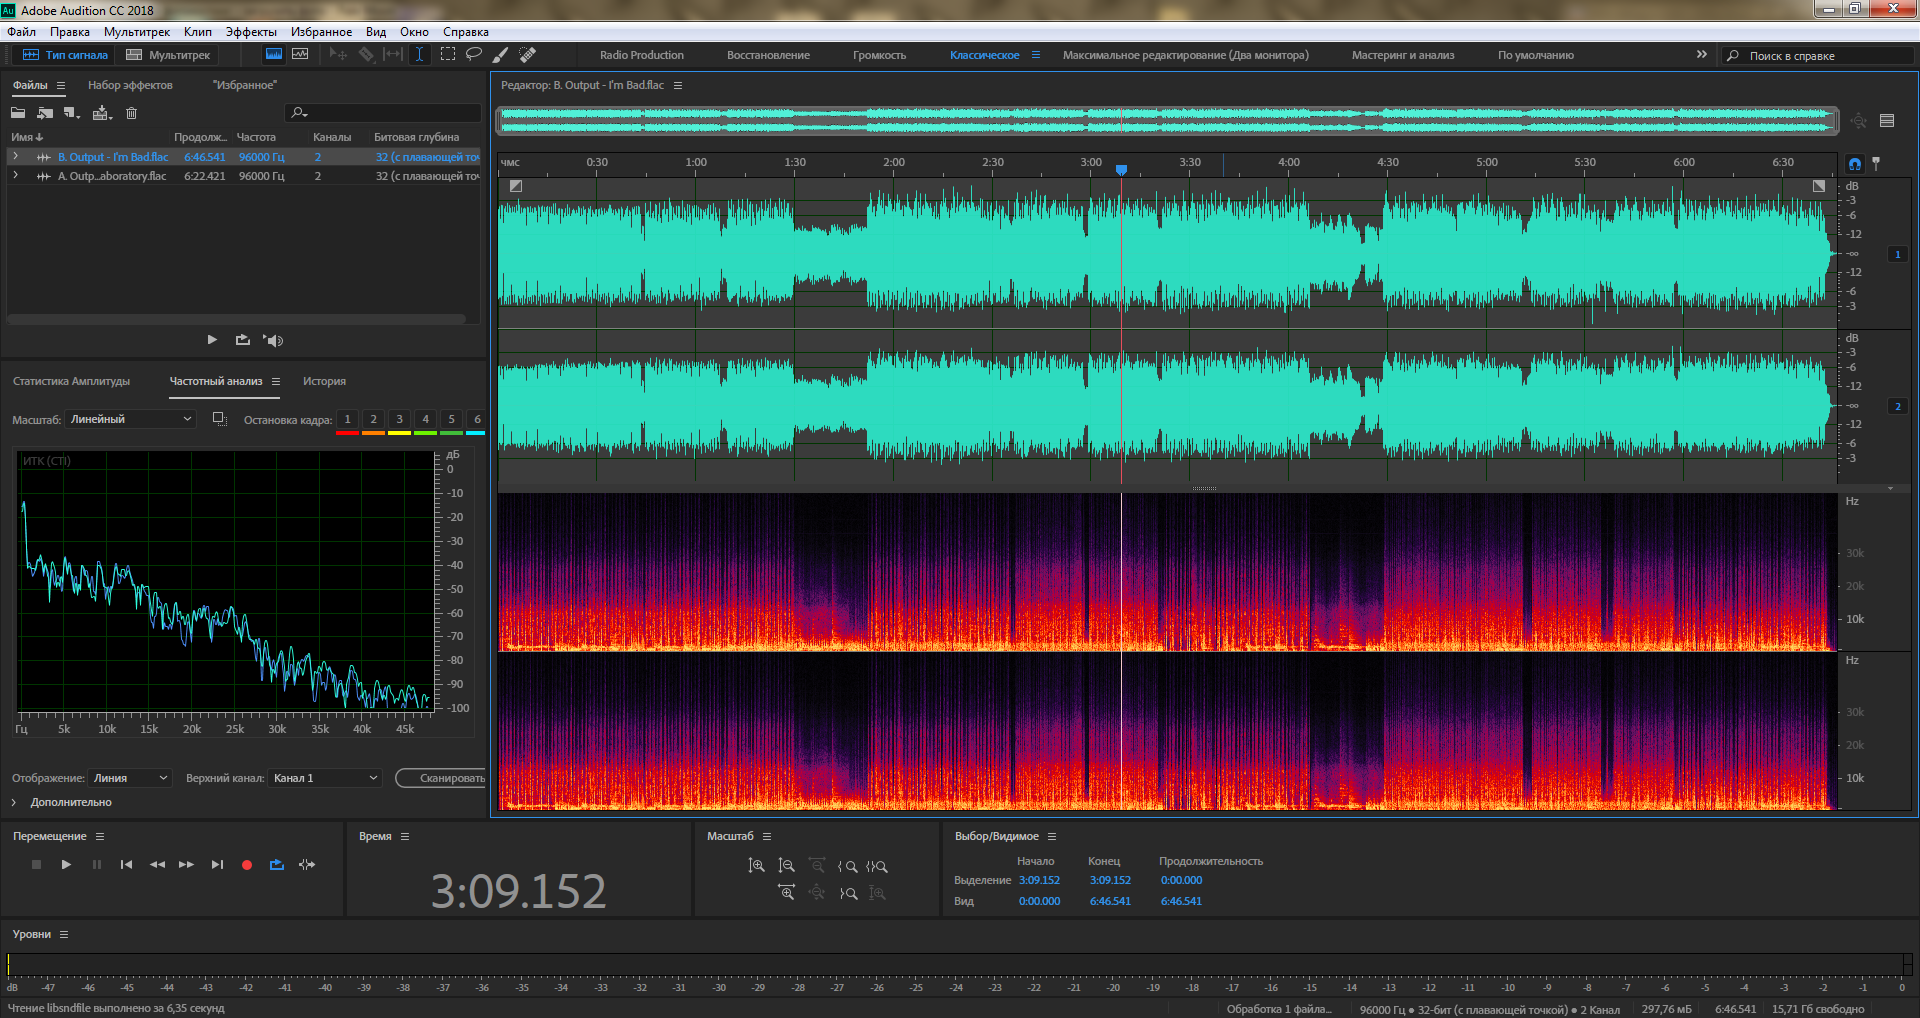Click the overview waveform navigator bar
This screenshot has width=1920, height=1018.
1168,121
